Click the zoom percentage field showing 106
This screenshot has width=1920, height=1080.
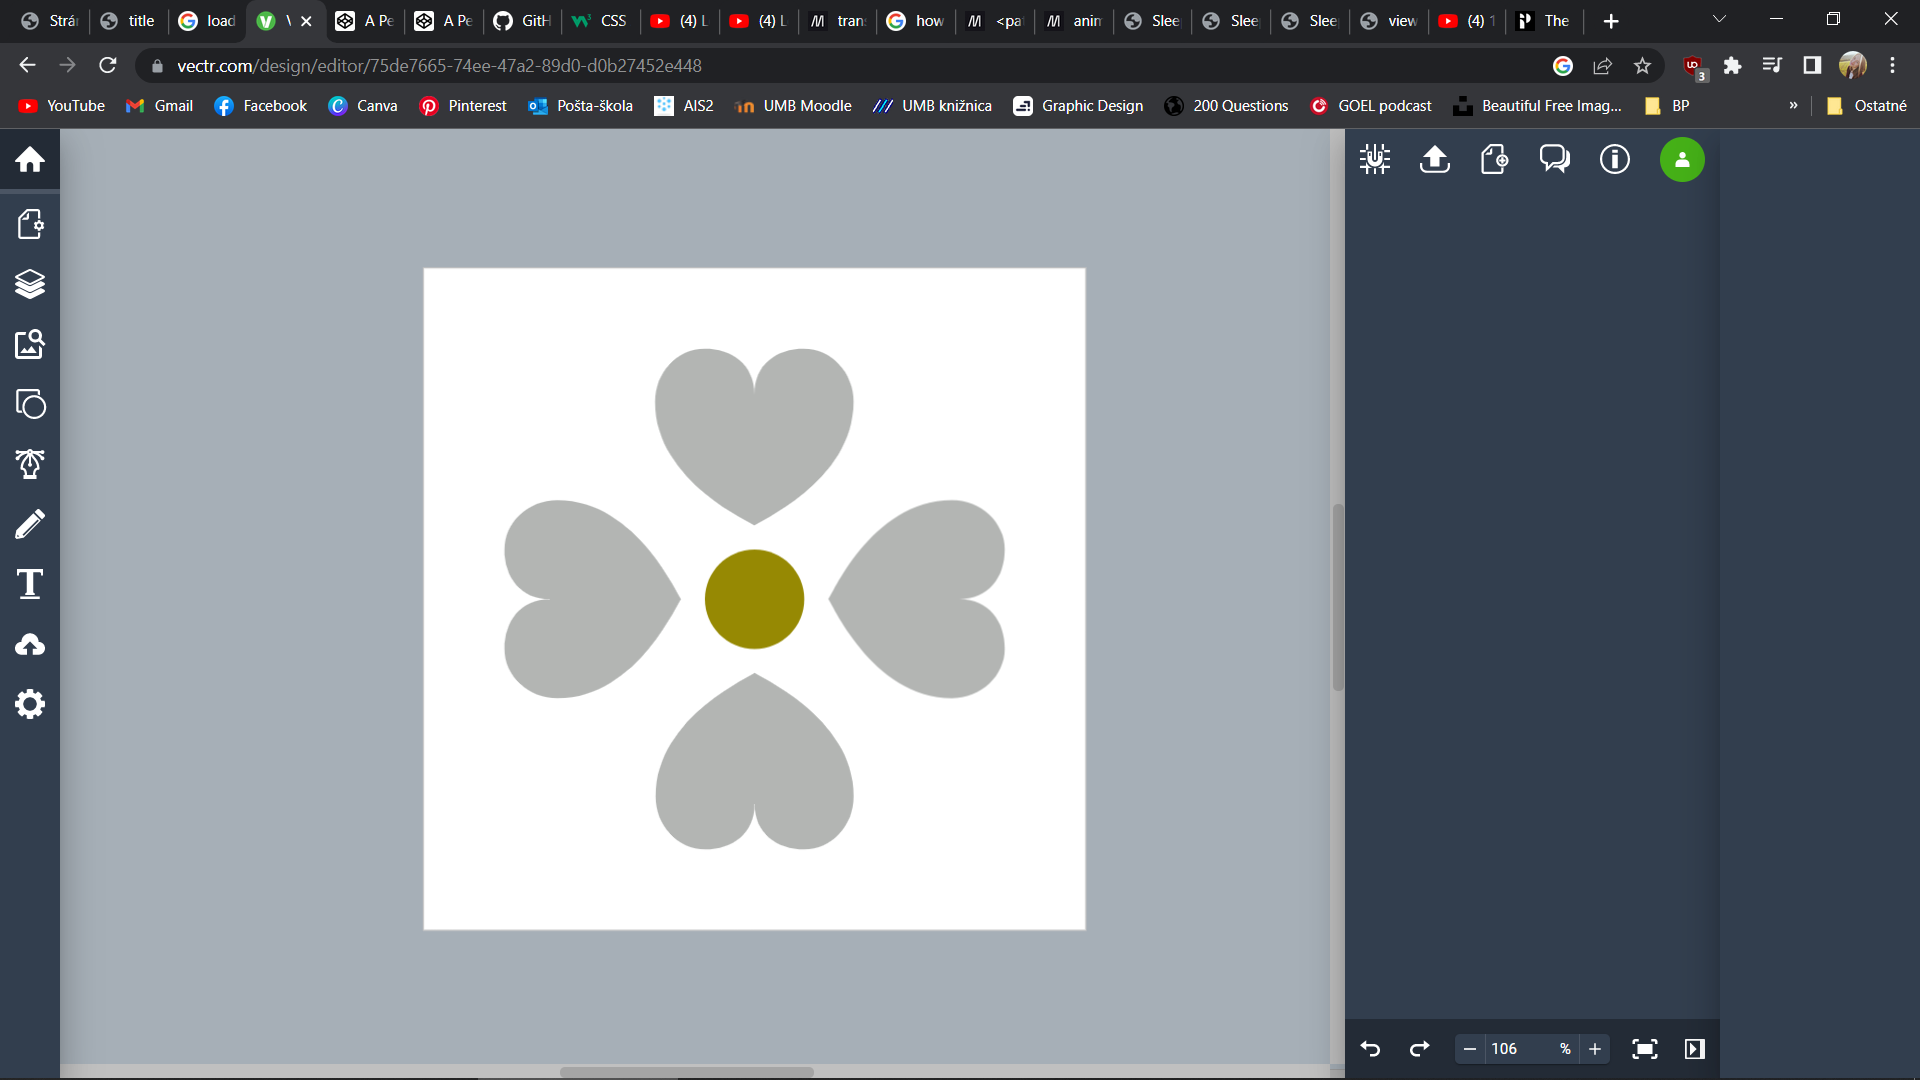tap(1530, 1049)
